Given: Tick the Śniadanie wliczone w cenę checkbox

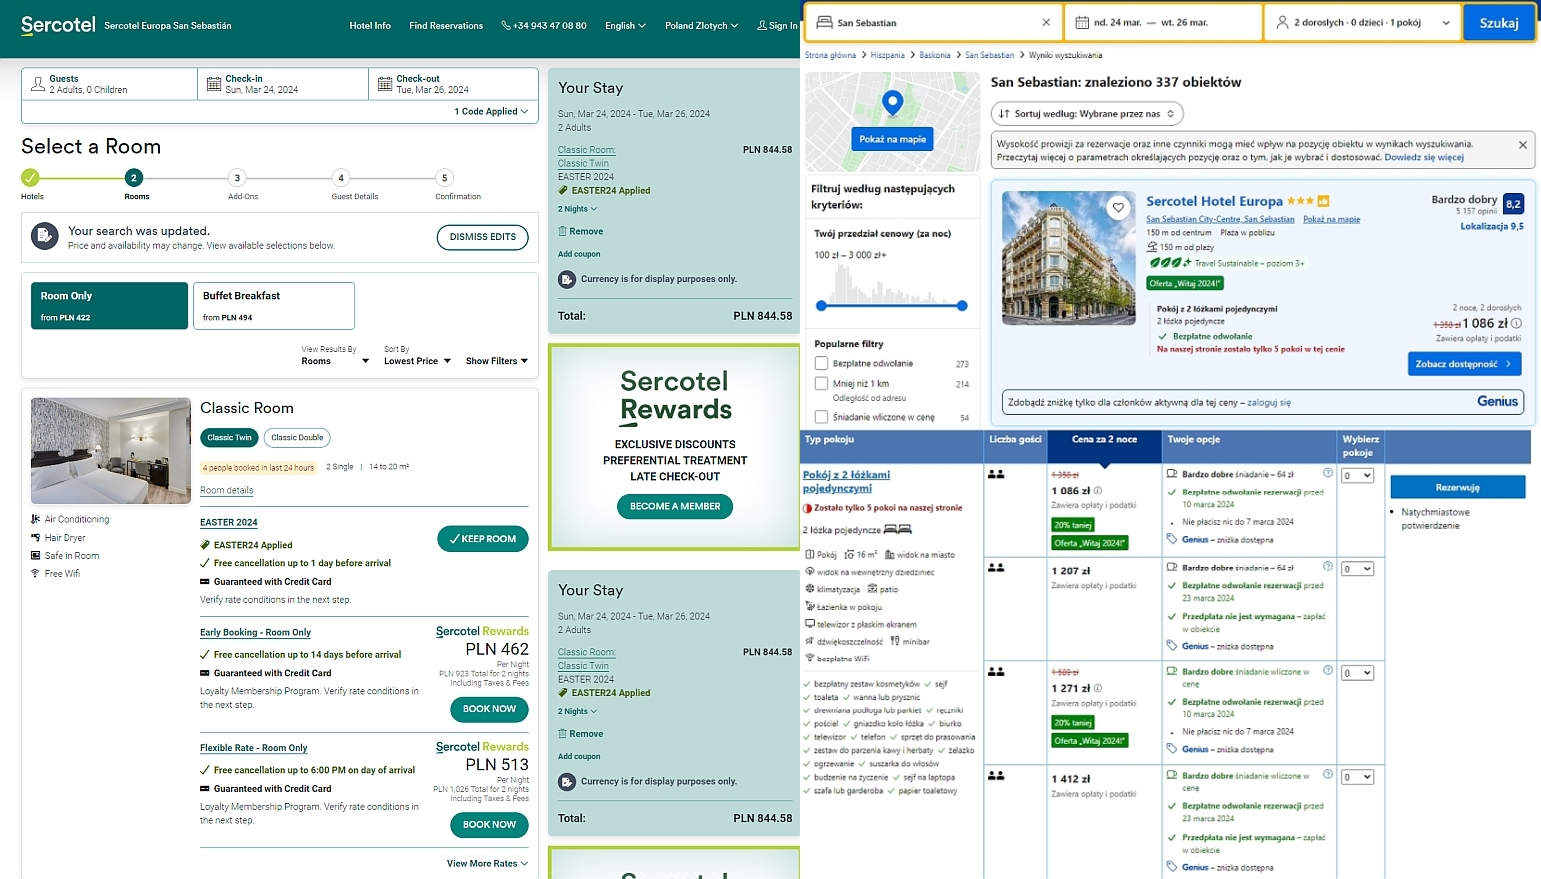Looking at the screenshot, I should coord(821,417).
